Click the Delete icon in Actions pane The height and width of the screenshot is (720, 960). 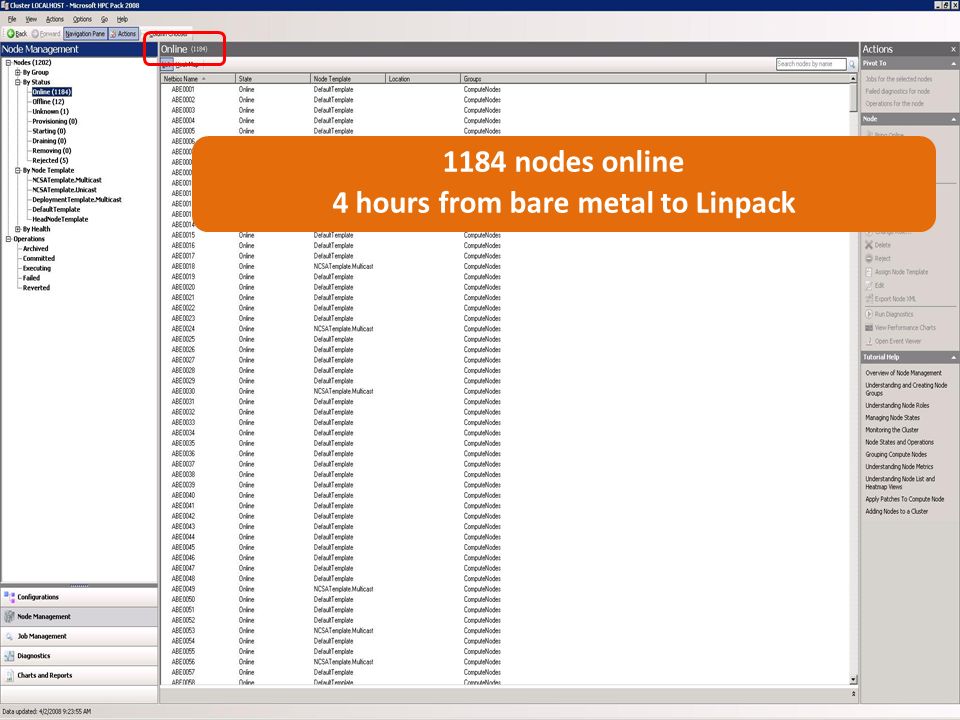pyautogui.click(x=869, y=245)
